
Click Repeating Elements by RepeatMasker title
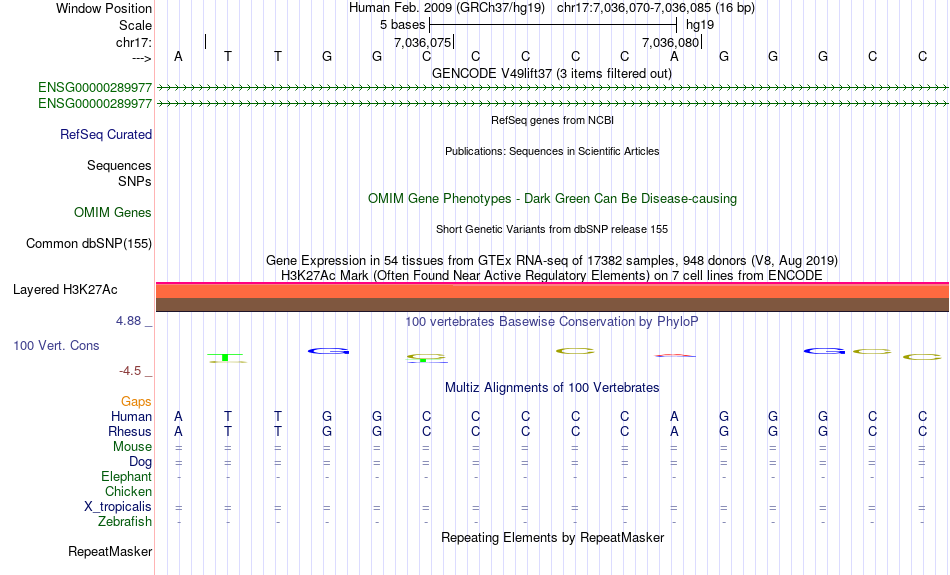553,537
